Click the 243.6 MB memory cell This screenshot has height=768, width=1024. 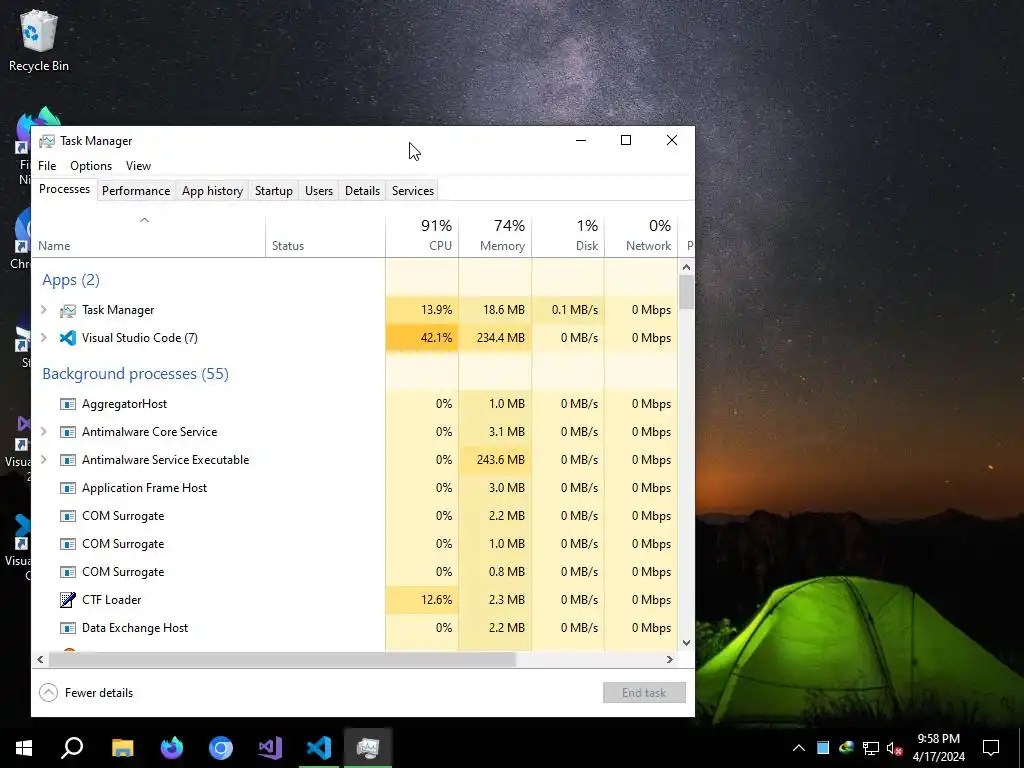496,460
